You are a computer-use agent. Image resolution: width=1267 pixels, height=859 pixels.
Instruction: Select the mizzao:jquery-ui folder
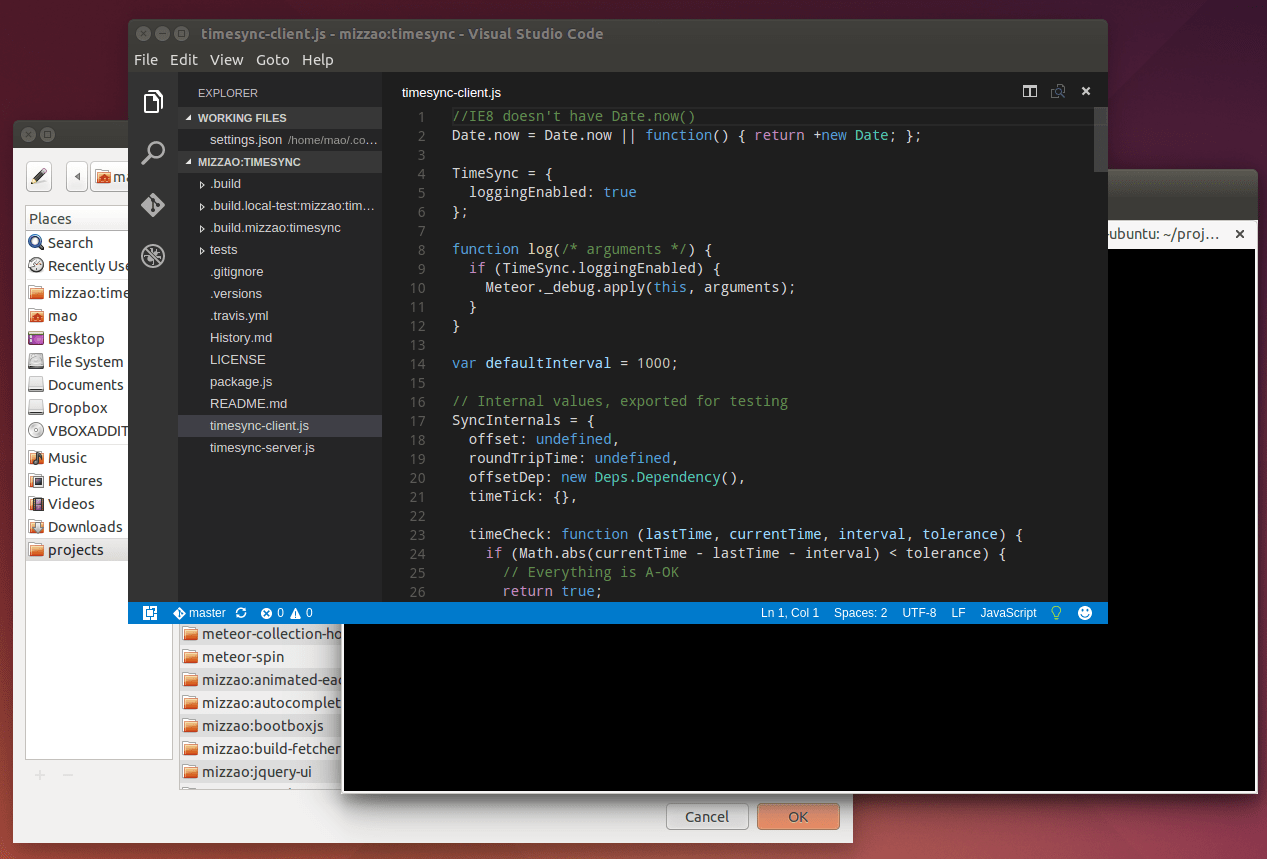260,772
